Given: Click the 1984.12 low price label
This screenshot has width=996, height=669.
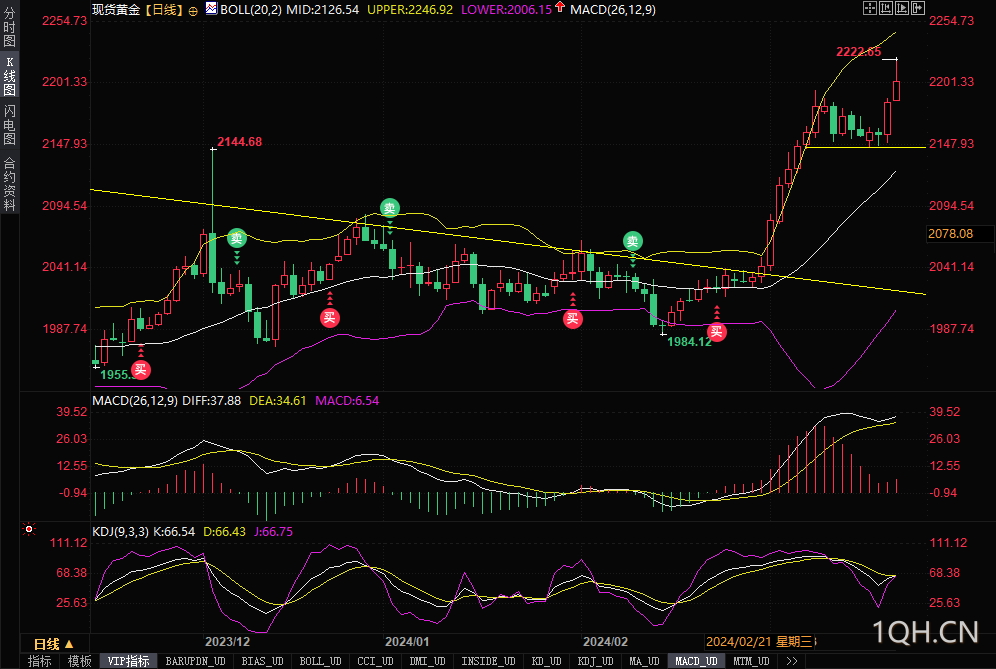Looking at the screenshot, I should (x=689, y=342).
